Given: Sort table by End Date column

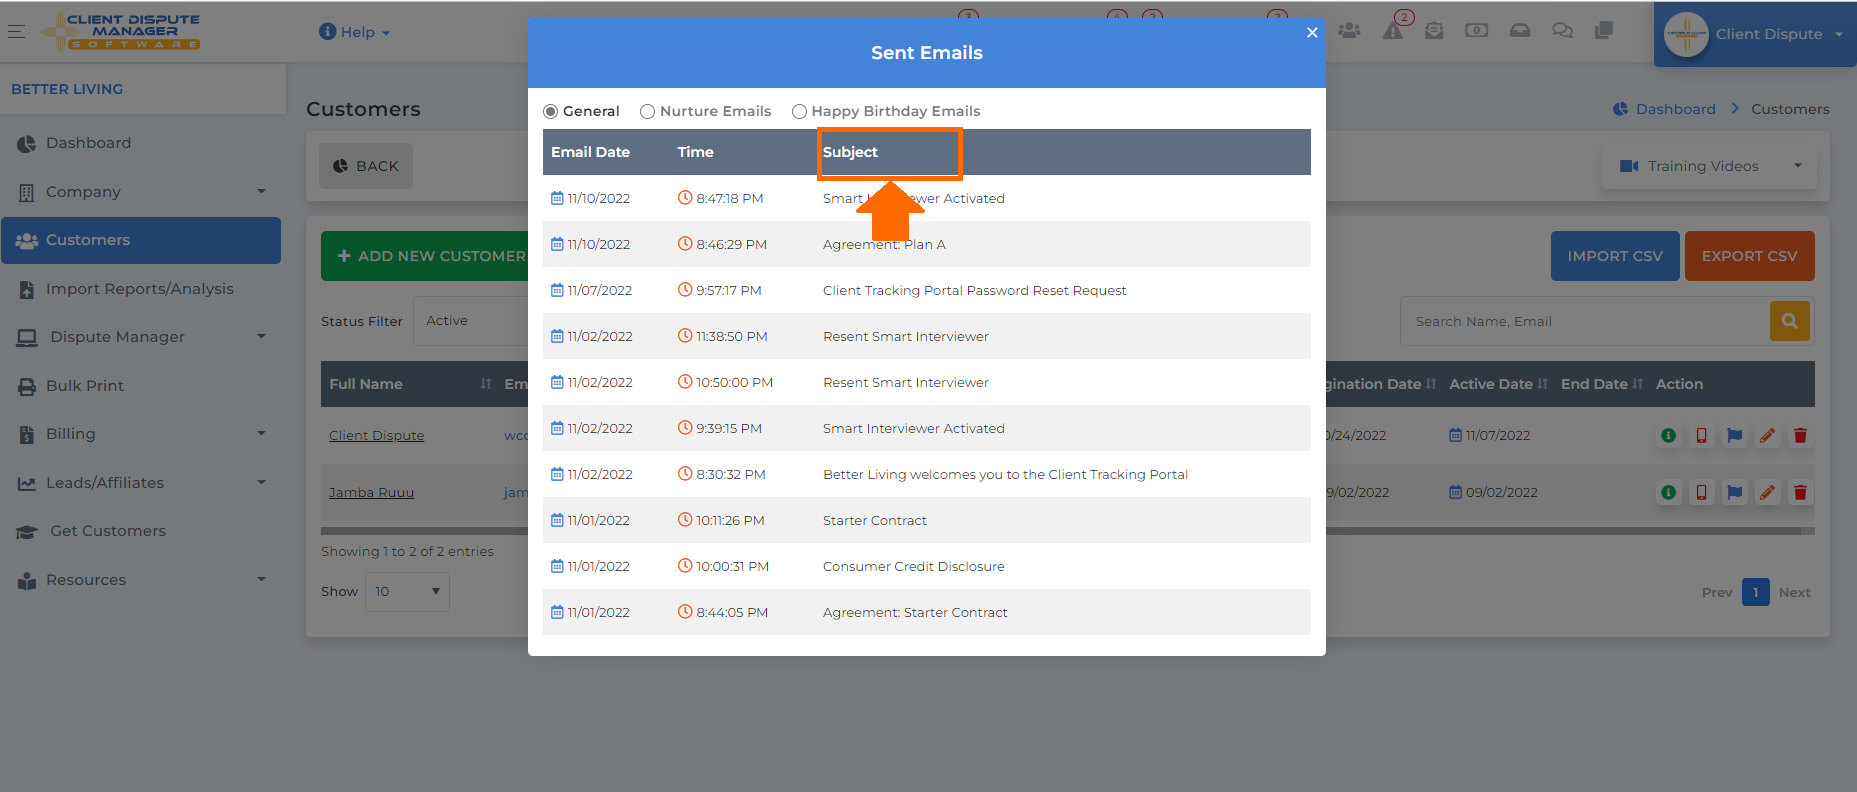Looking at the screenshot, I should [1602, 384].
